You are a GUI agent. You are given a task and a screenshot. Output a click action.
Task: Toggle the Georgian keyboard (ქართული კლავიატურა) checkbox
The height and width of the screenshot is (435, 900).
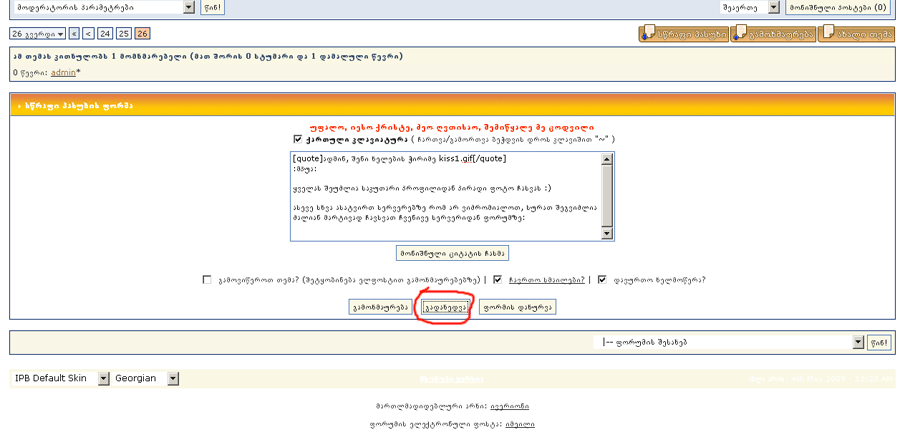tap(298, 139)
